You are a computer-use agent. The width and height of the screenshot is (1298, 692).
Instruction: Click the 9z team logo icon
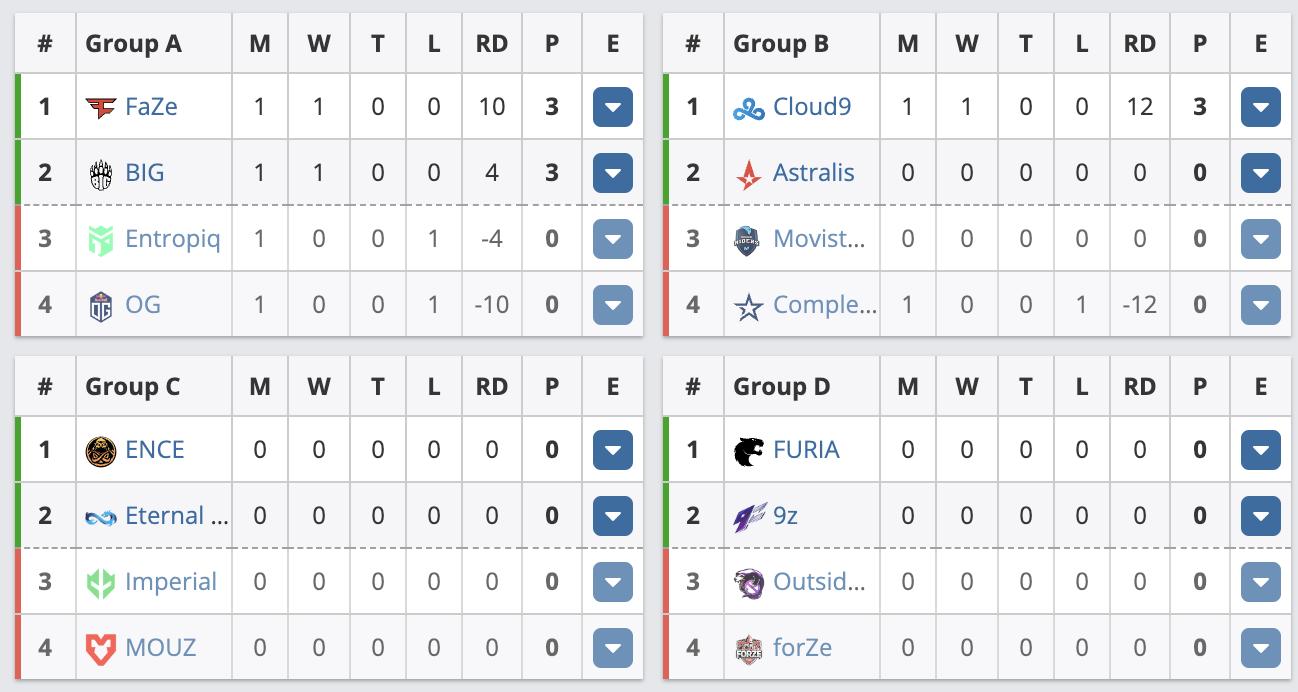click(749, 516)
